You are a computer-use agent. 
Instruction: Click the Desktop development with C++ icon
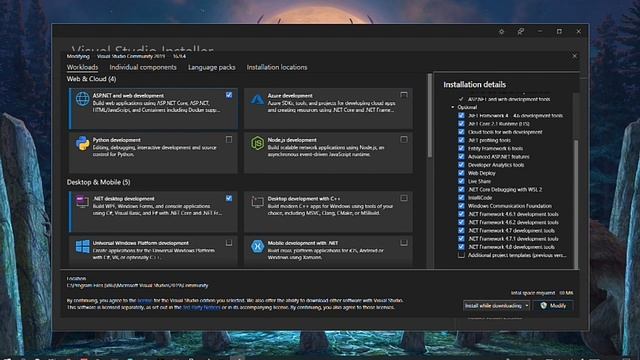click(x=258, y=202)
